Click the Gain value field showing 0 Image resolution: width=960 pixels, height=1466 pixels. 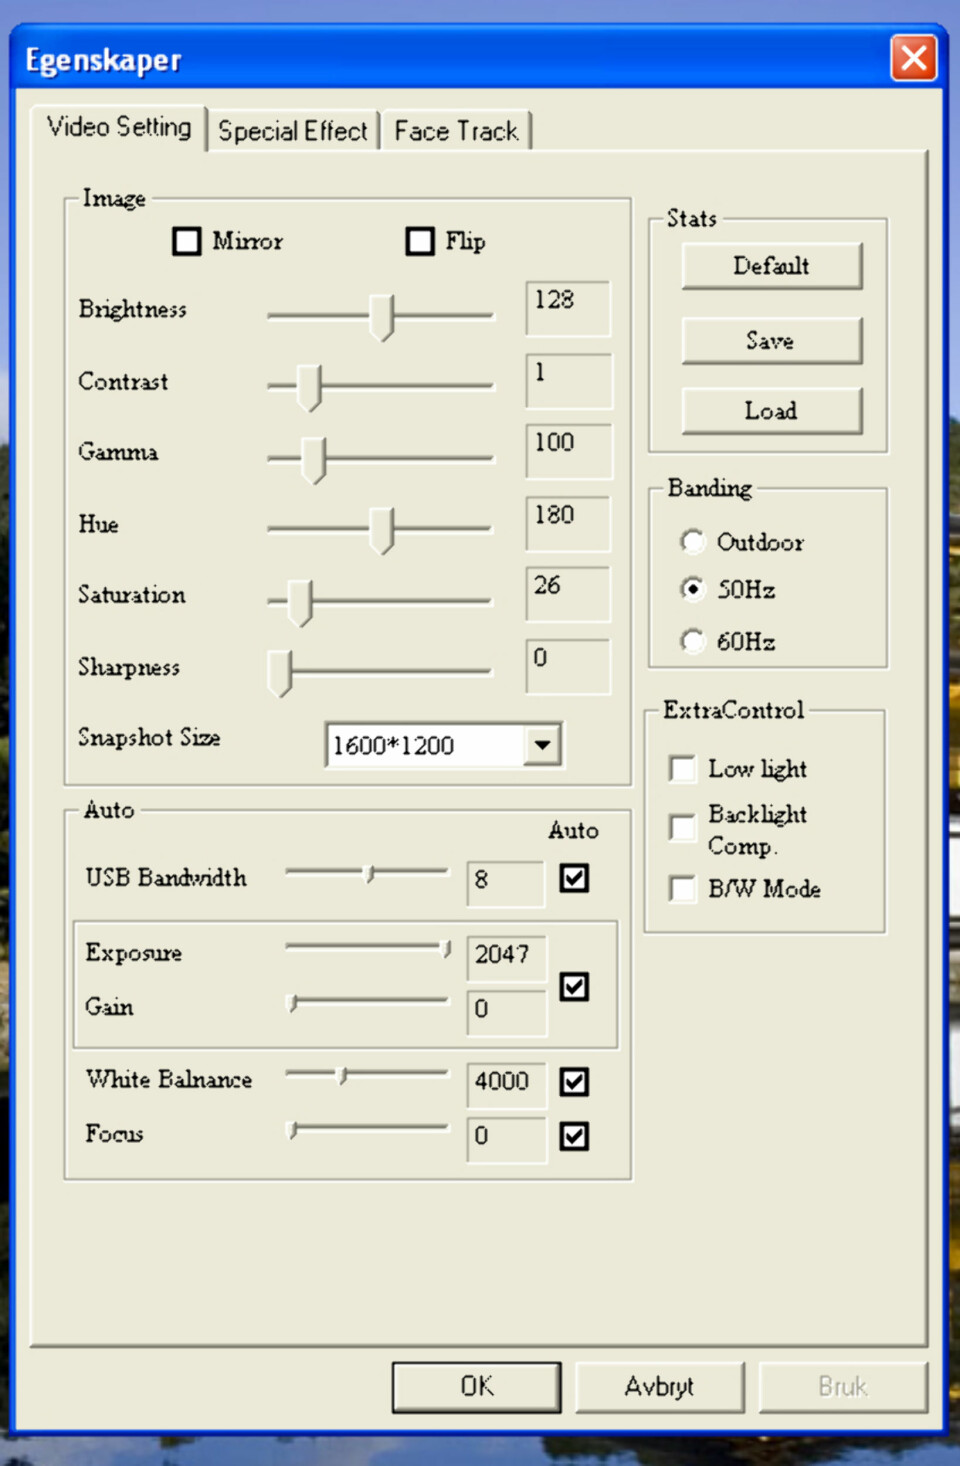click(507, 1012)
